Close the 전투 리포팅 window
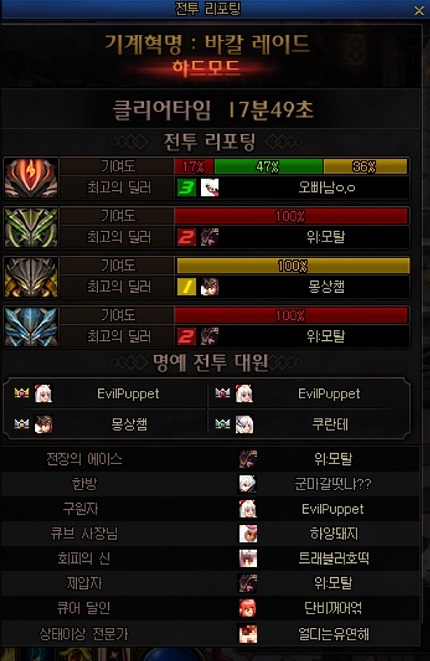Screen dimensions: 430x661 [419, 10]
